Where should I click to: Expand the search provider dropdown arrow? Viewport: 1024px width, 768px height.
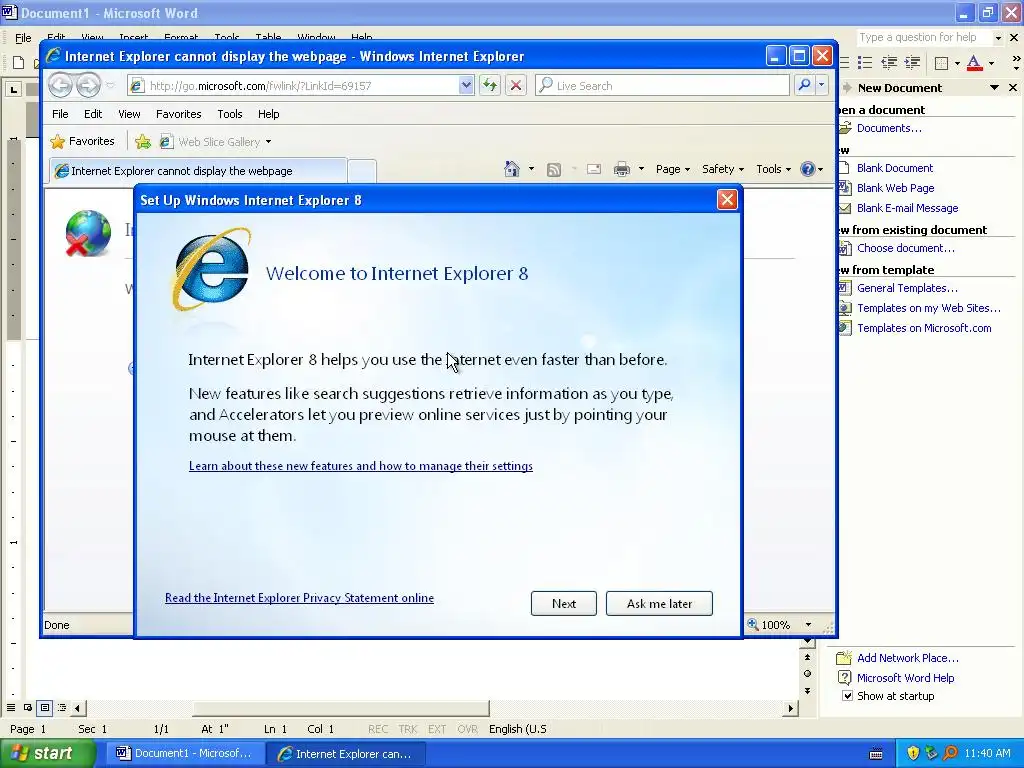(822, 86)
